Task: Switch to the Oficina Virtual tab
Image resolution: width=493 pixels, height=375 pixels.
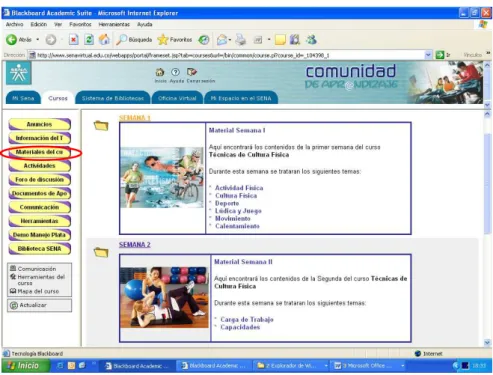Action: (177, 98)
